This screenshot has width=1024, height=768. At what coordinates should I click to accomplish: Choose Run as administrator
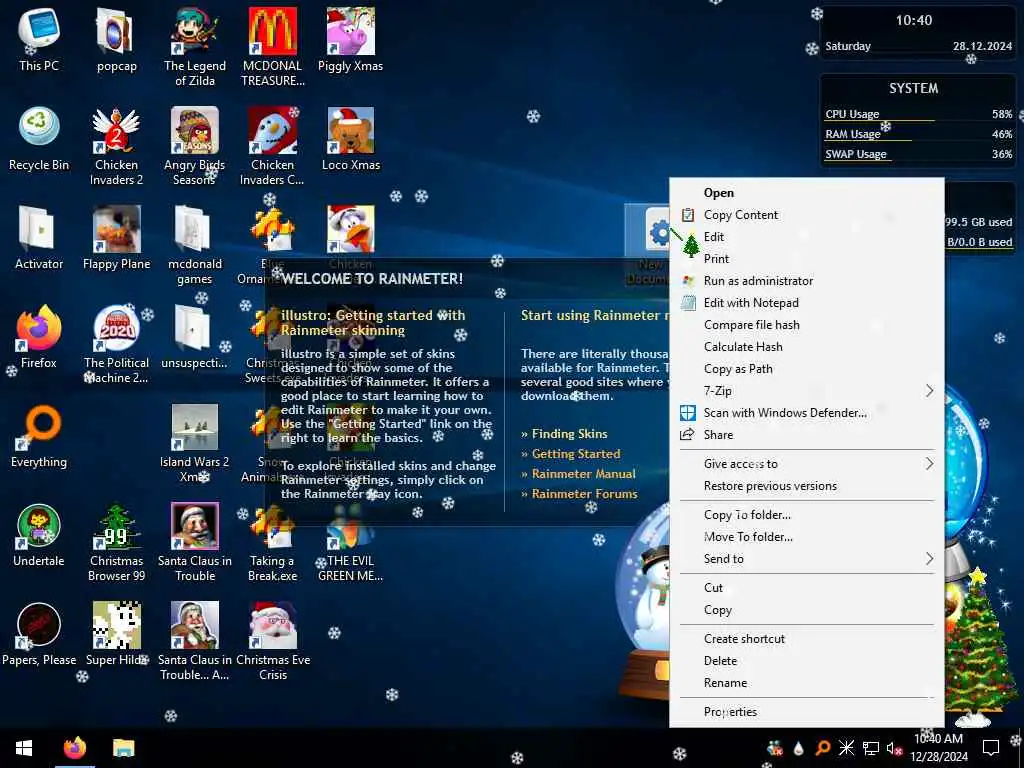pos(807,281)
